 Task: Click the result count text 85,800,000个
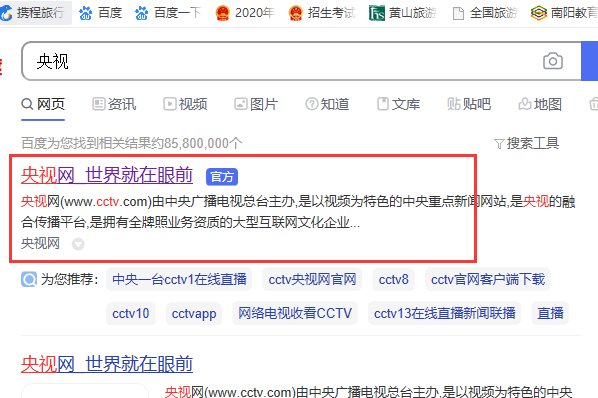click(x=203, y=143)
